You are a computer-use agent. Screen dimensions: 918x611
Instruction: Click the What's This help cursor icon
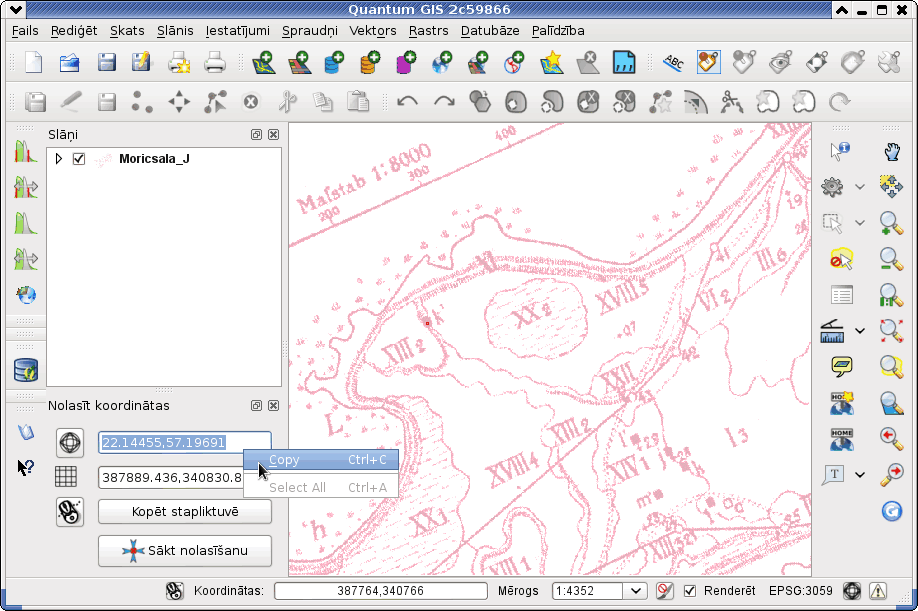coord(25,468)
